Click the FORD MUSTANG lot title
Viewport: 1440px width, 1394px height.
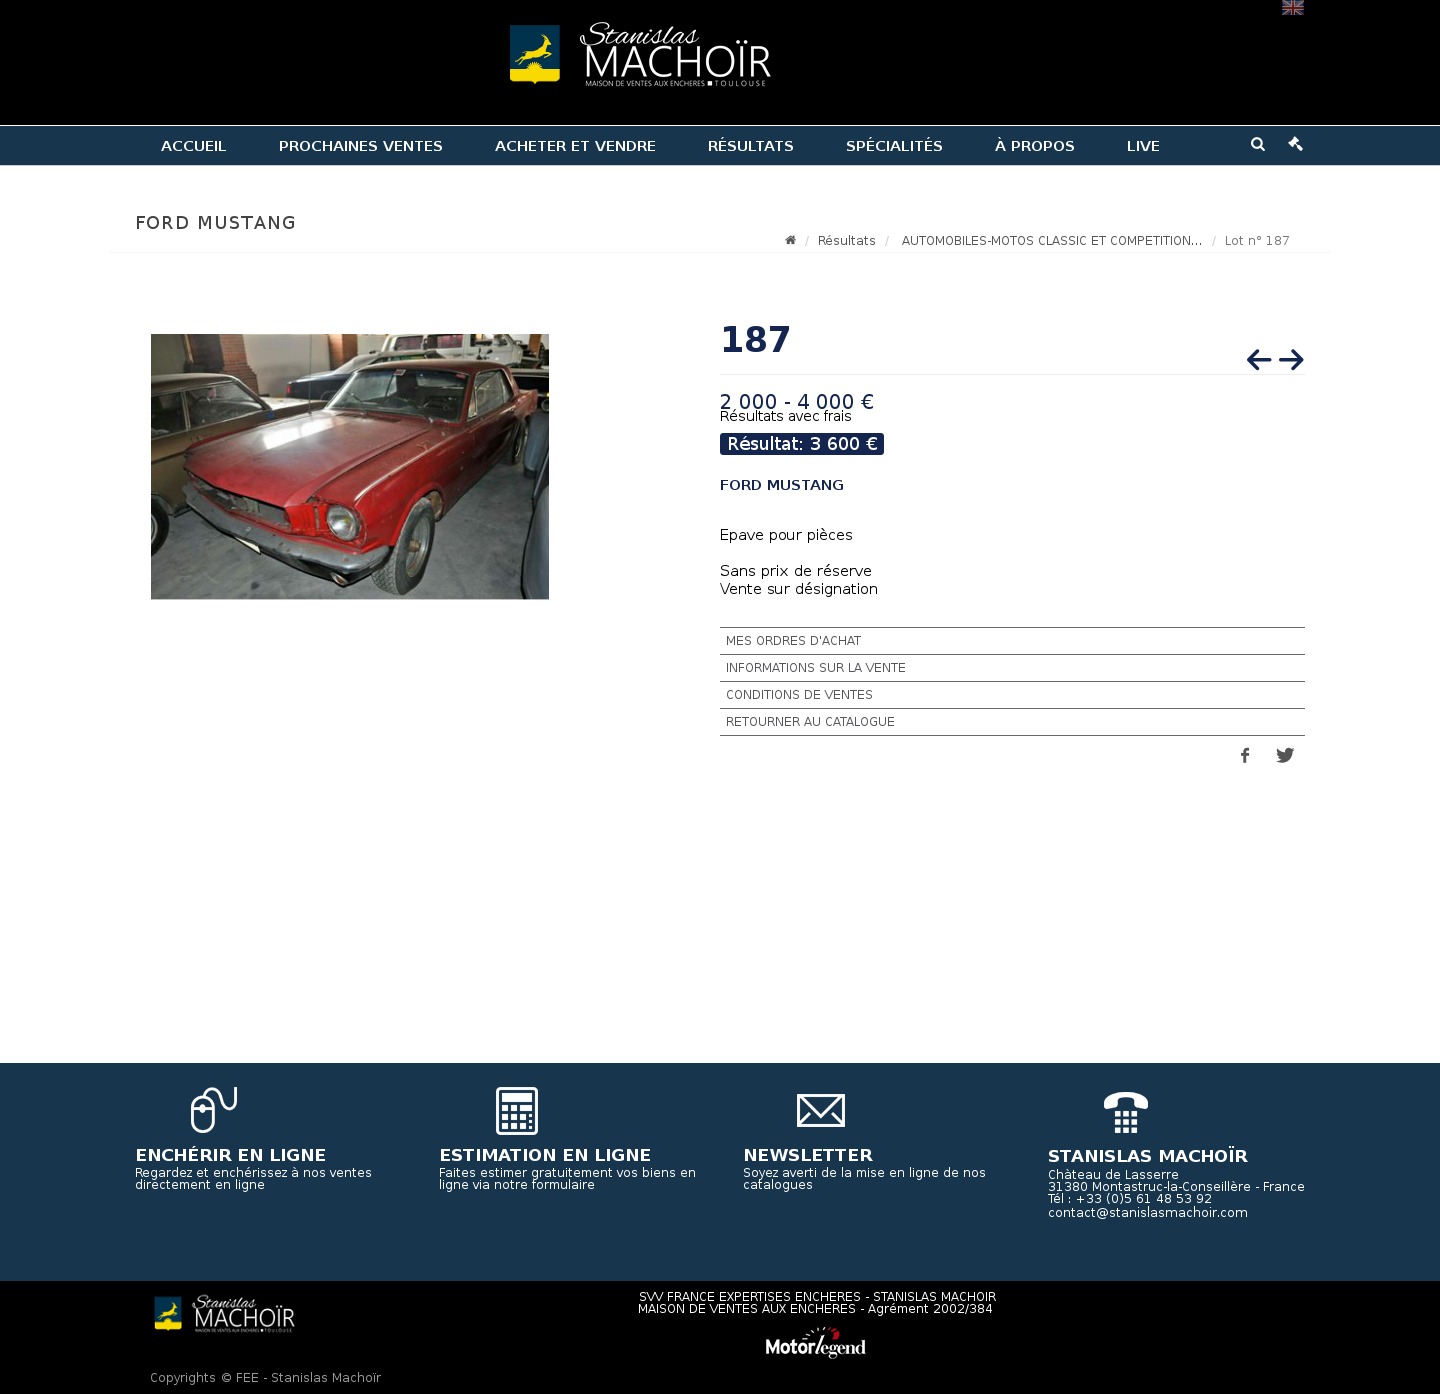tap(782, 485)
